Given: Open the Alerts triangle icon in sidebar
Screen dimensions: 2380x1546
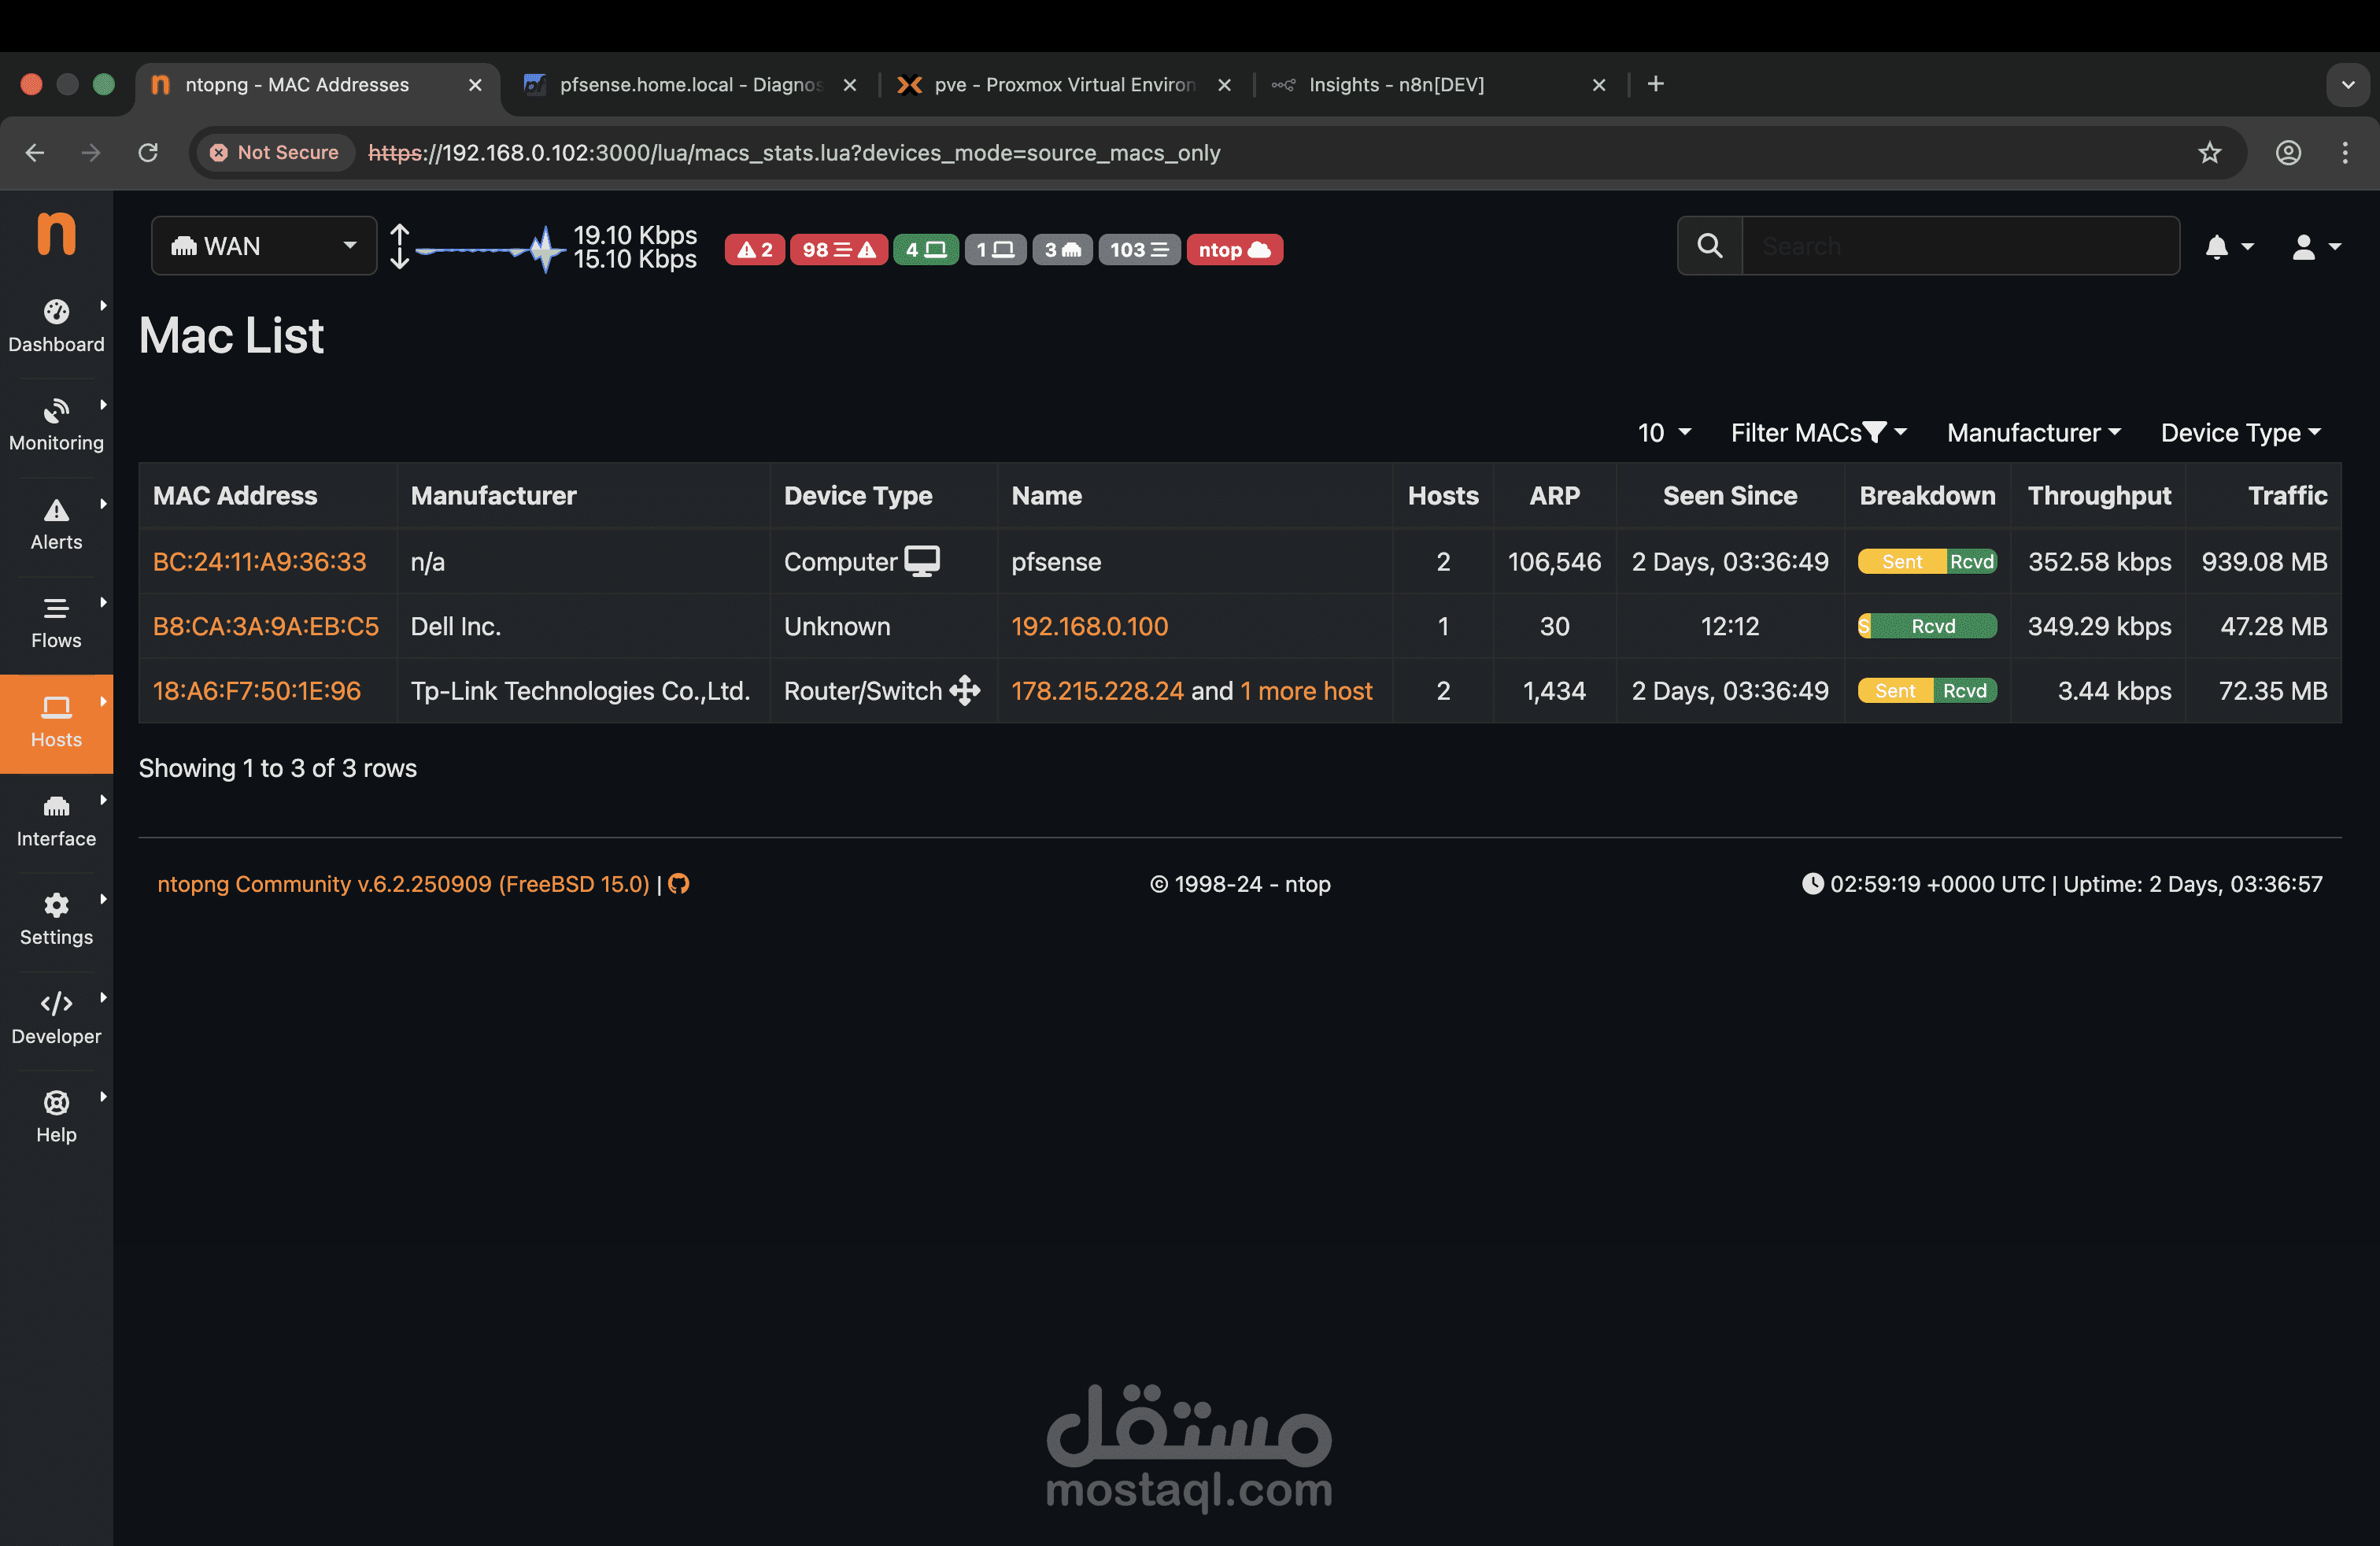Looking at the screenshot, I should (56, 510).
